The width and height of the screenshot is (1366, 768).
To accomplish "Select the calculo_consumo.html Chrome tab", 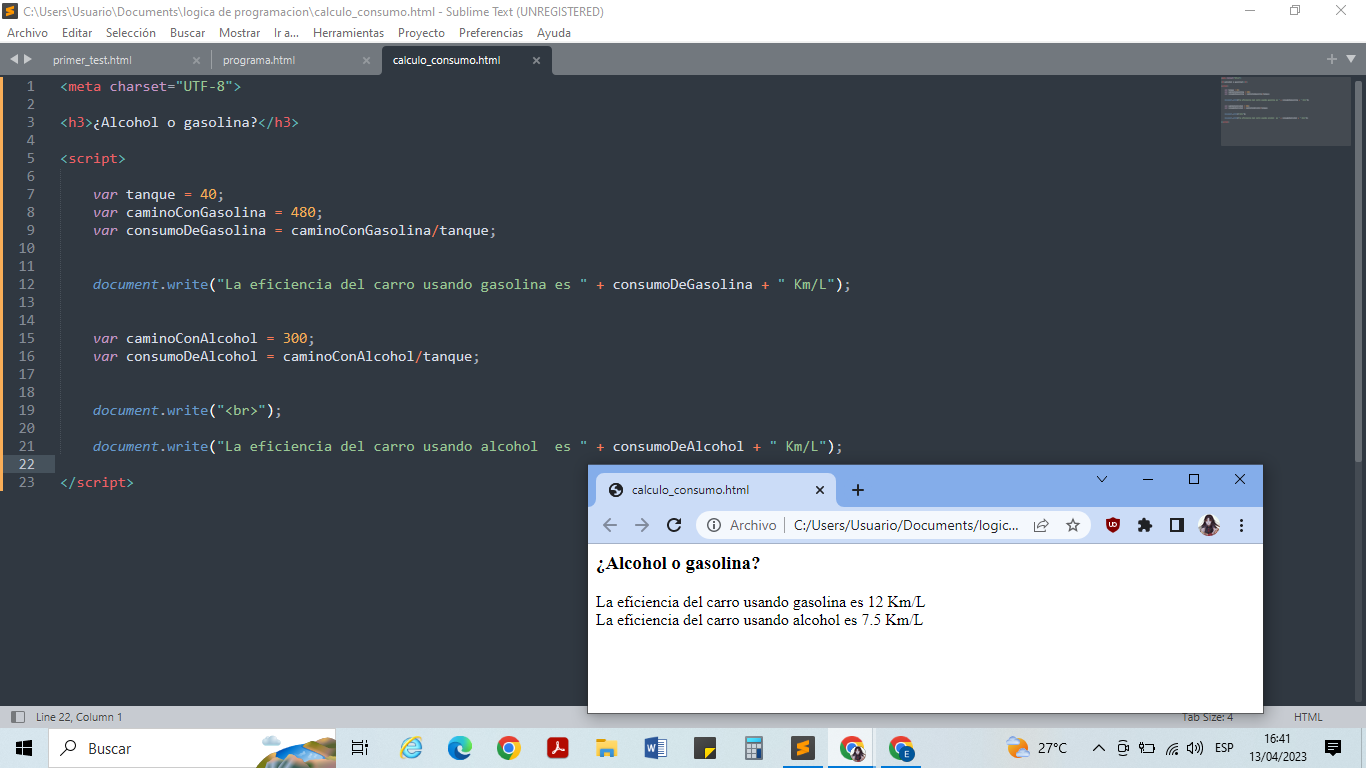I will click(x=715, y=490).
